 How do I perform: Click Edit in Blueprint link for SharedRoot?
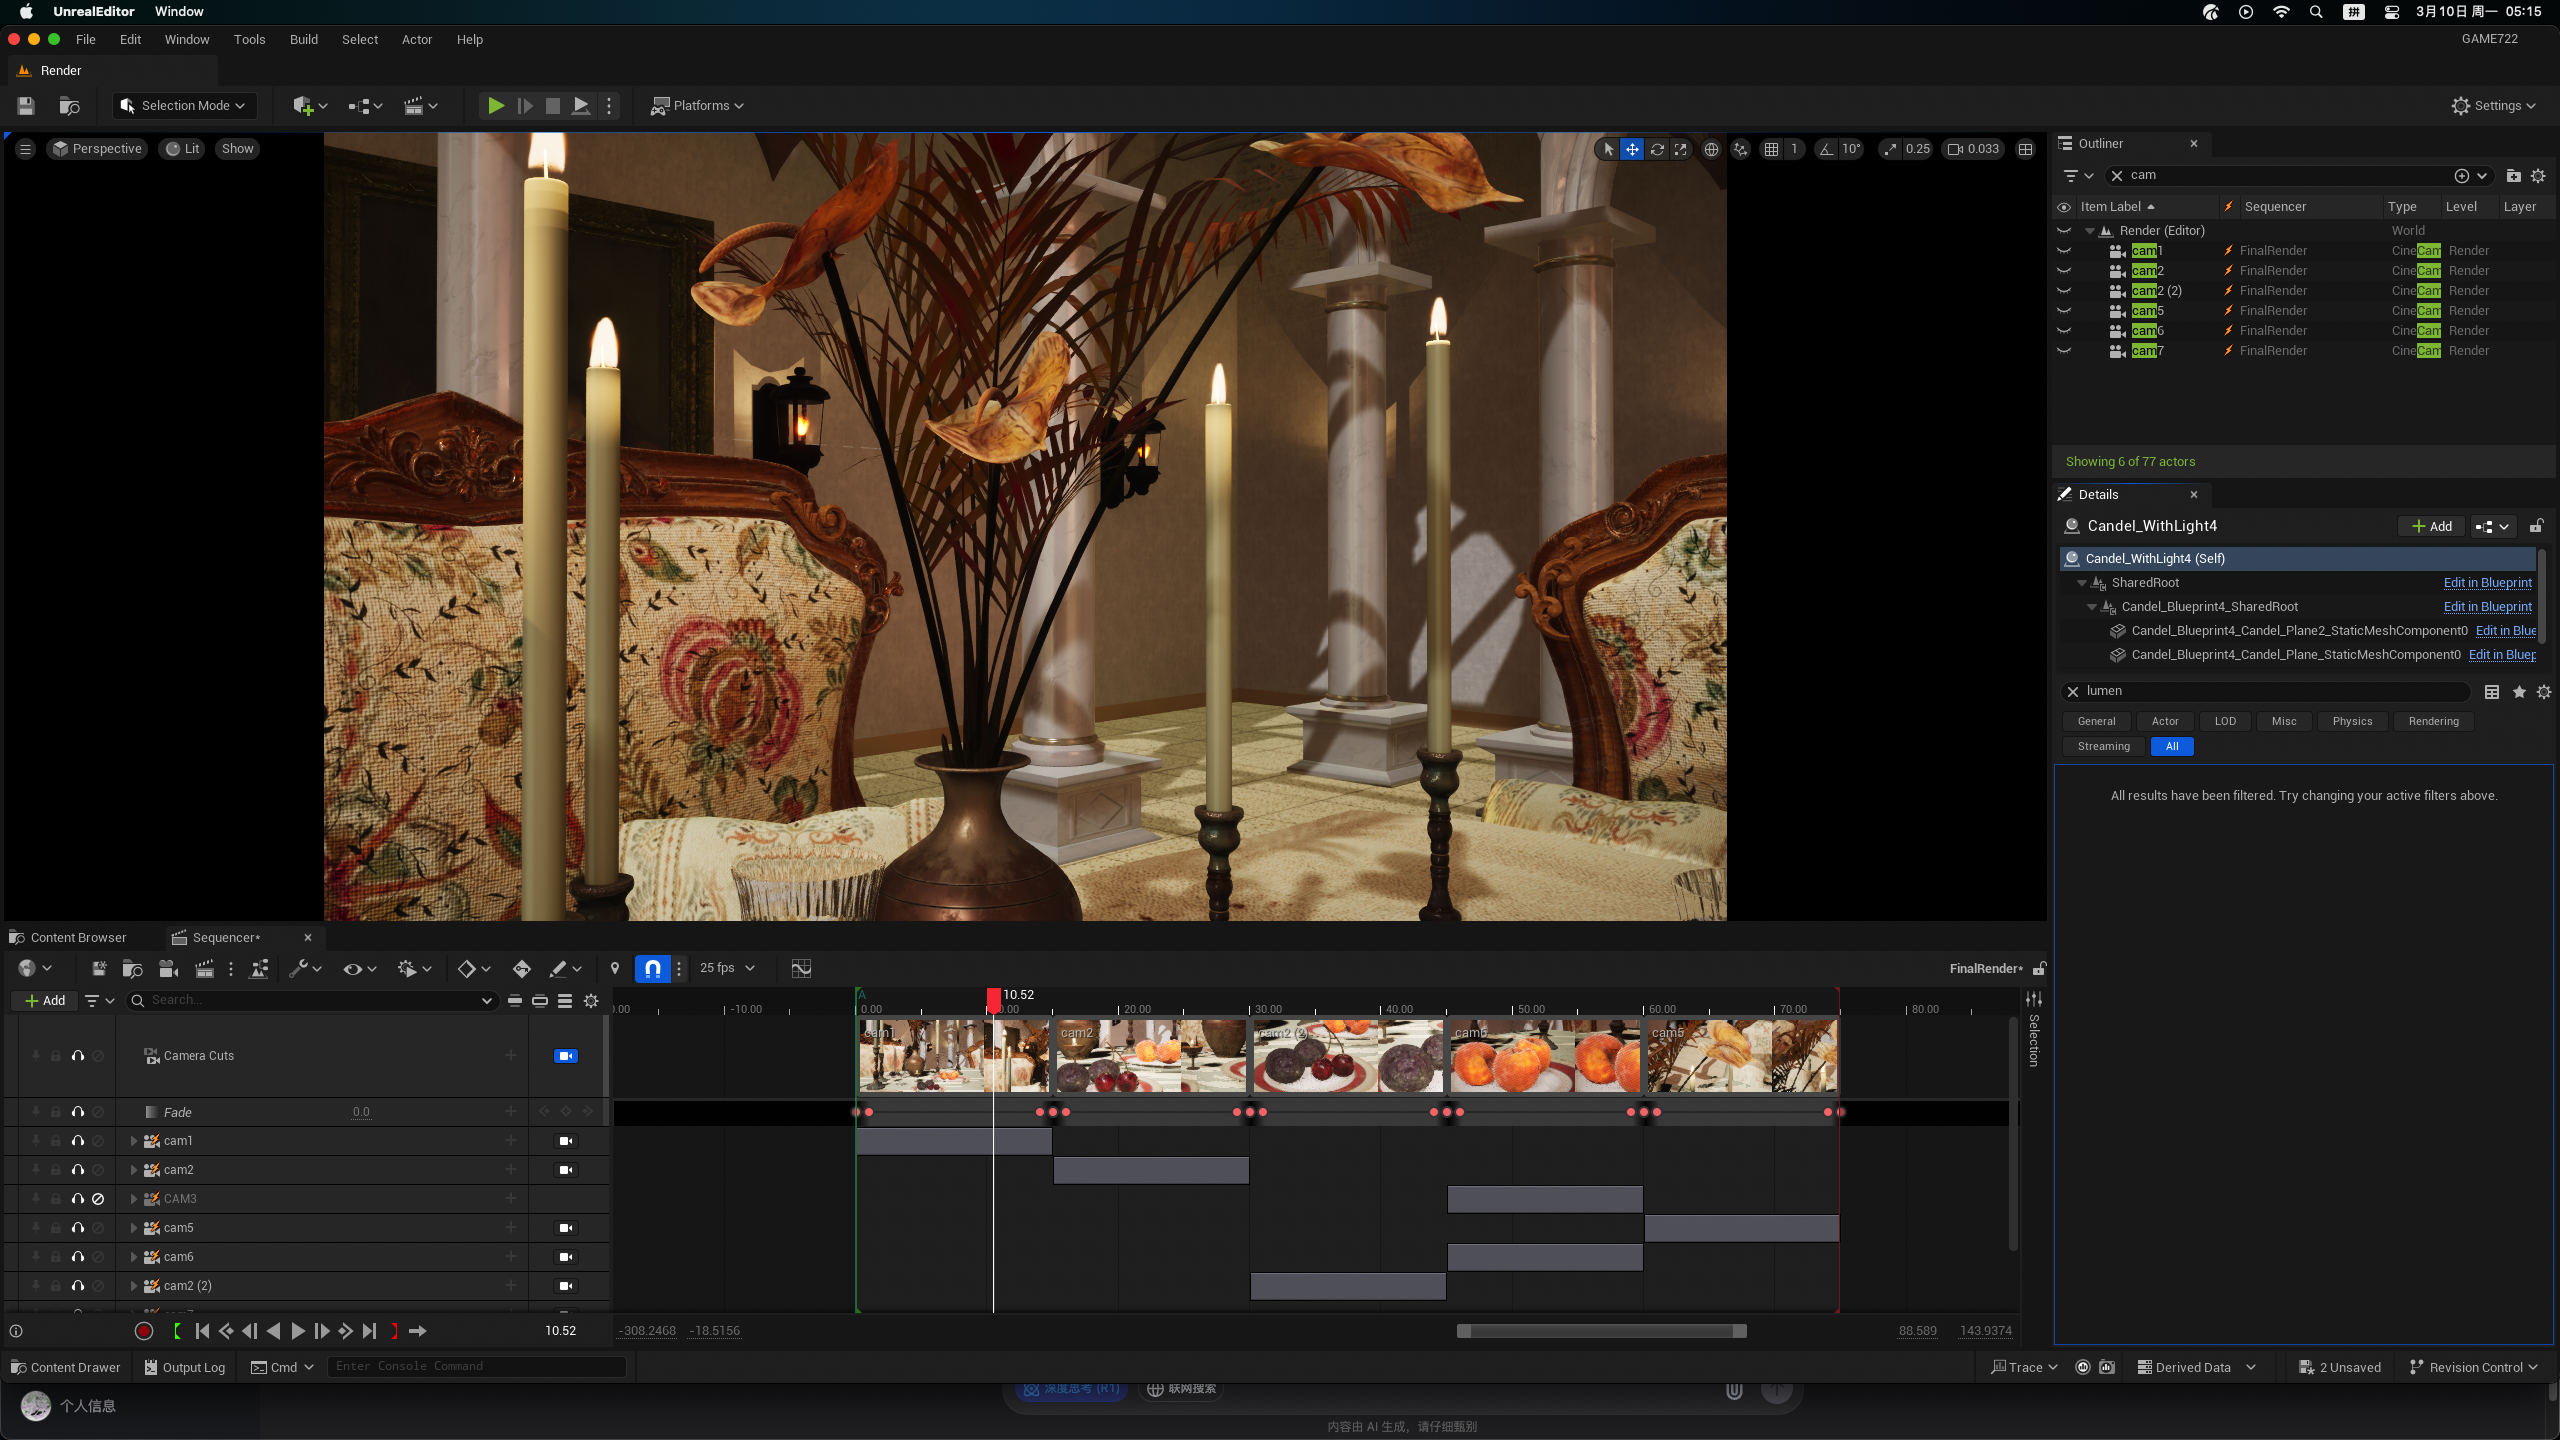click(x=2487, y=583)
